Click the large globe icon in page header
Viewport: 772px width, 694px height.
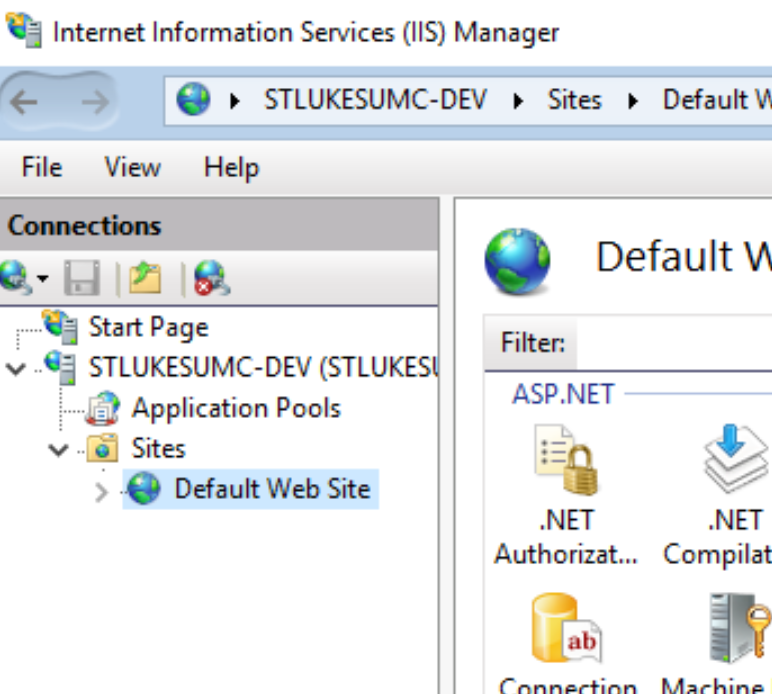point(517,261)
